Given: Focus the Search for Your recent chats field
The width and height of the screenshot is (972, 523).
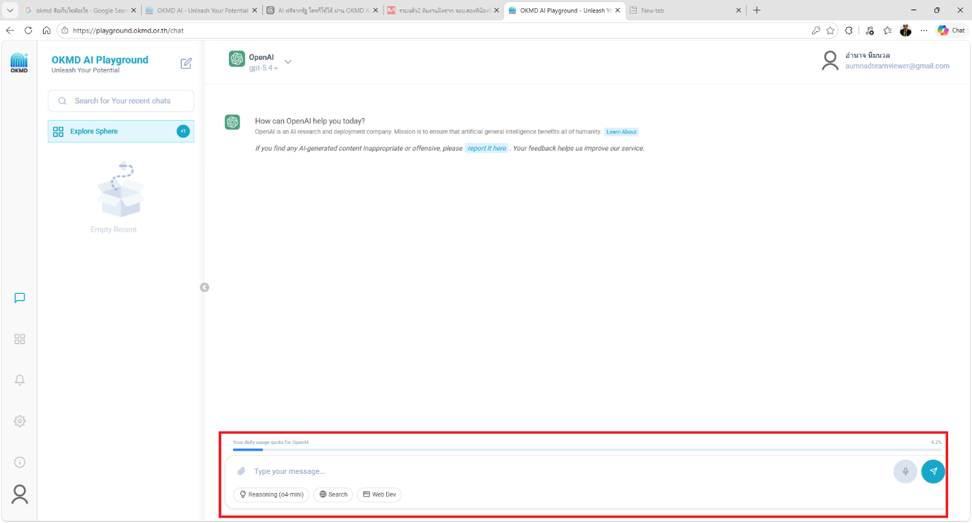Looking at the screenshot, I should coord(121,101).
